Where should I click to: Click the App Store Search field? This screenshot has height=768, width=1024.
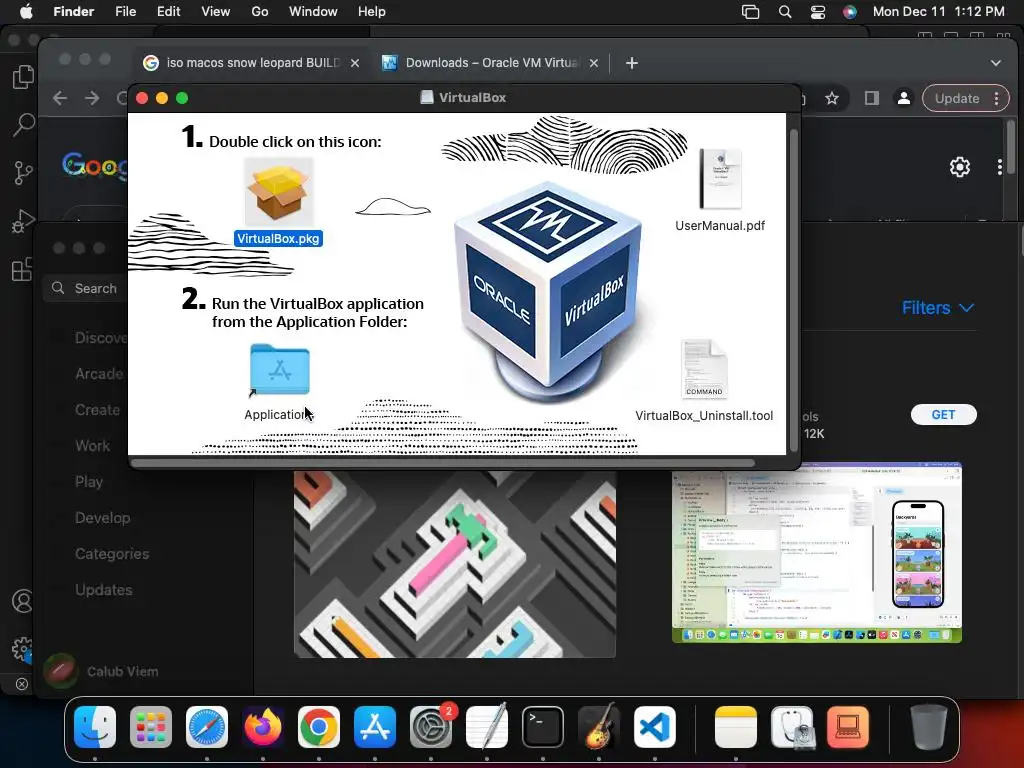(x=86, y=288)
